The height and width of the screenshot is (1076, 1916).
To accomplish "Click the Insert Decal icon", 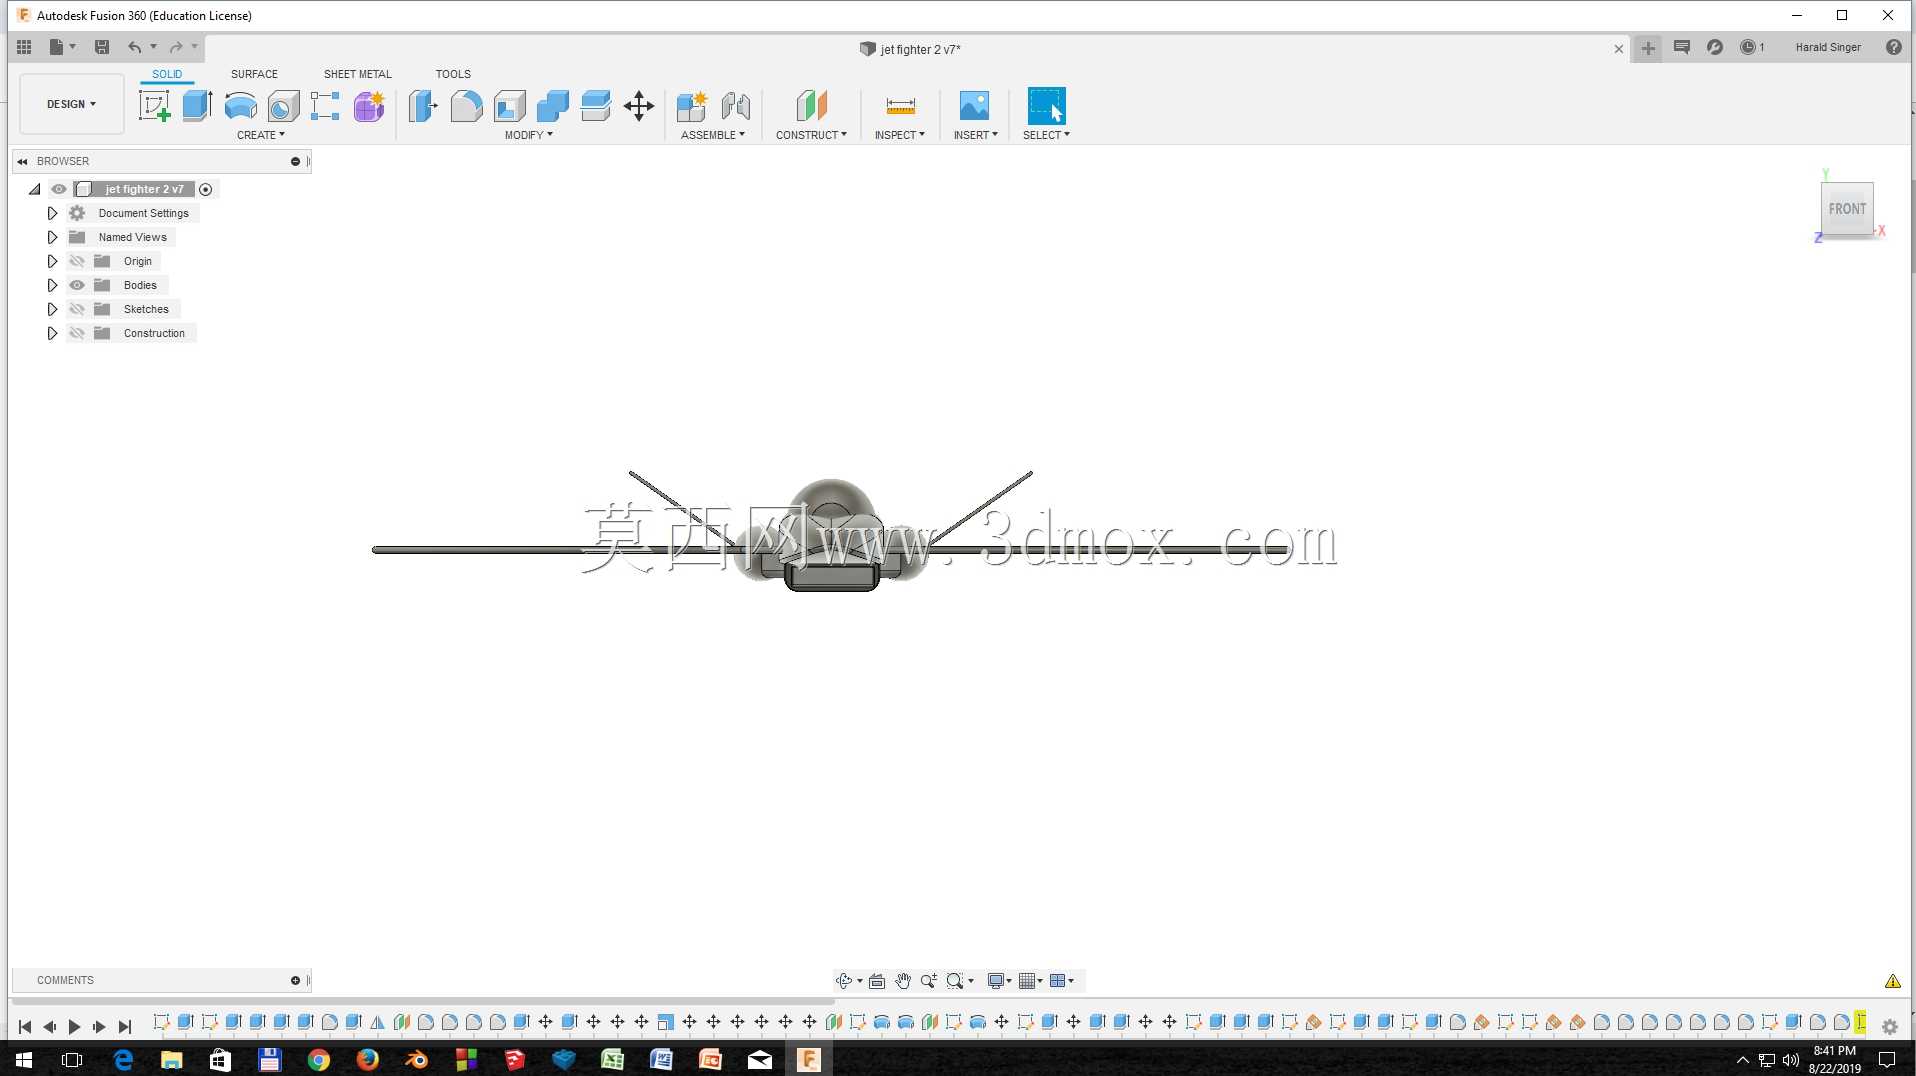I will coord(974,106).
